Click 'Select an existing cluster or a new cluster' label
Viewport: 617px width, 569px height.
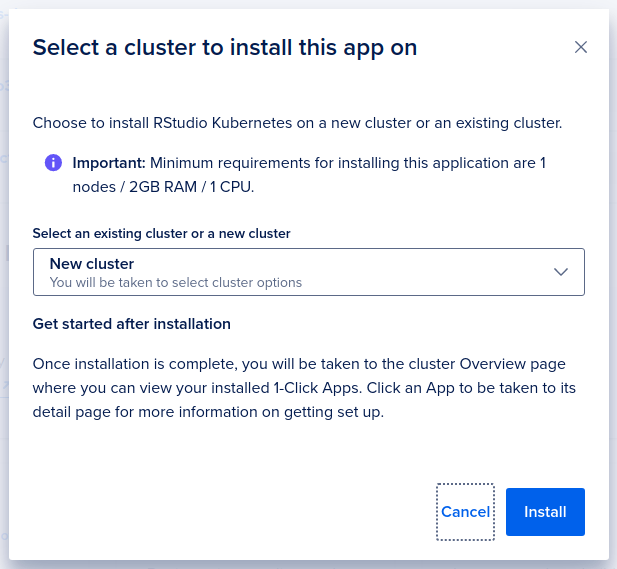point(161,233)
